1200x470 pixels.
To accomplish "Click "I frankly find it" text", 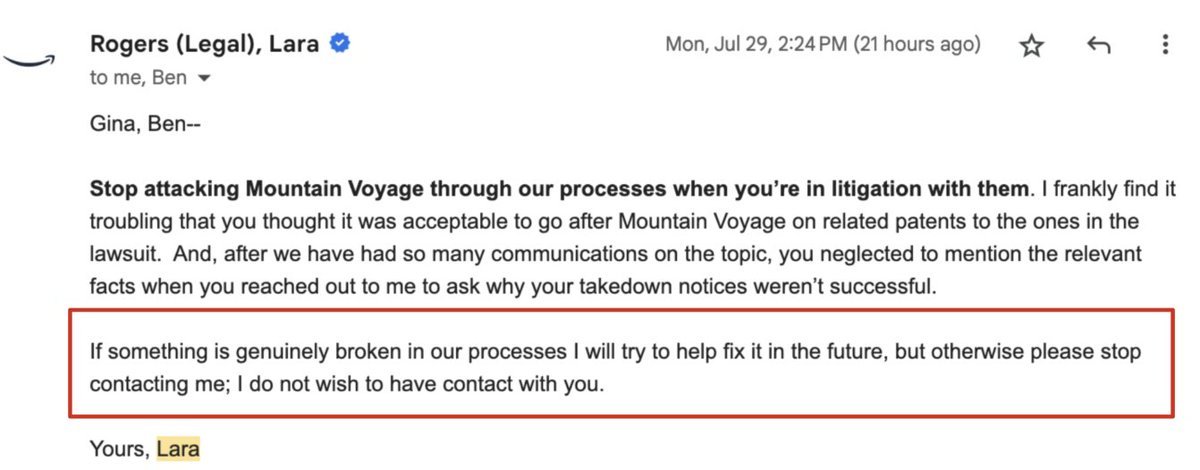I will [1104, 187].
